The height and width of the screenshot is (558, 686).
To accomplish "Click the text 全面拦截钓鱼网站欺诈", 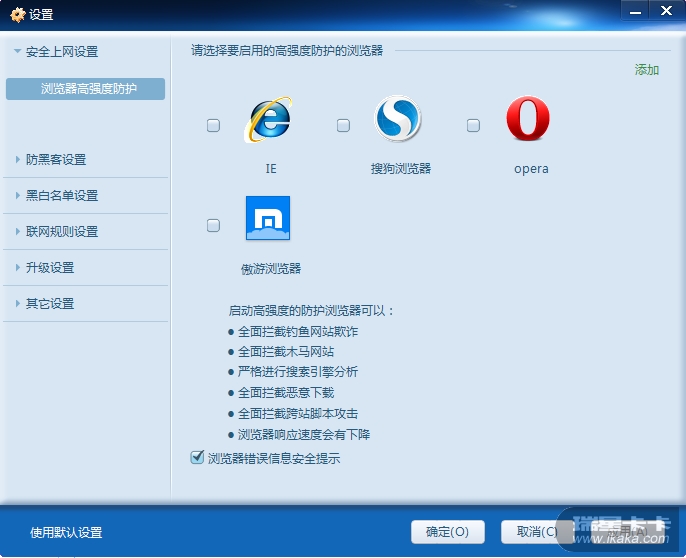I will pyautogui.click(x=298, y=332).
